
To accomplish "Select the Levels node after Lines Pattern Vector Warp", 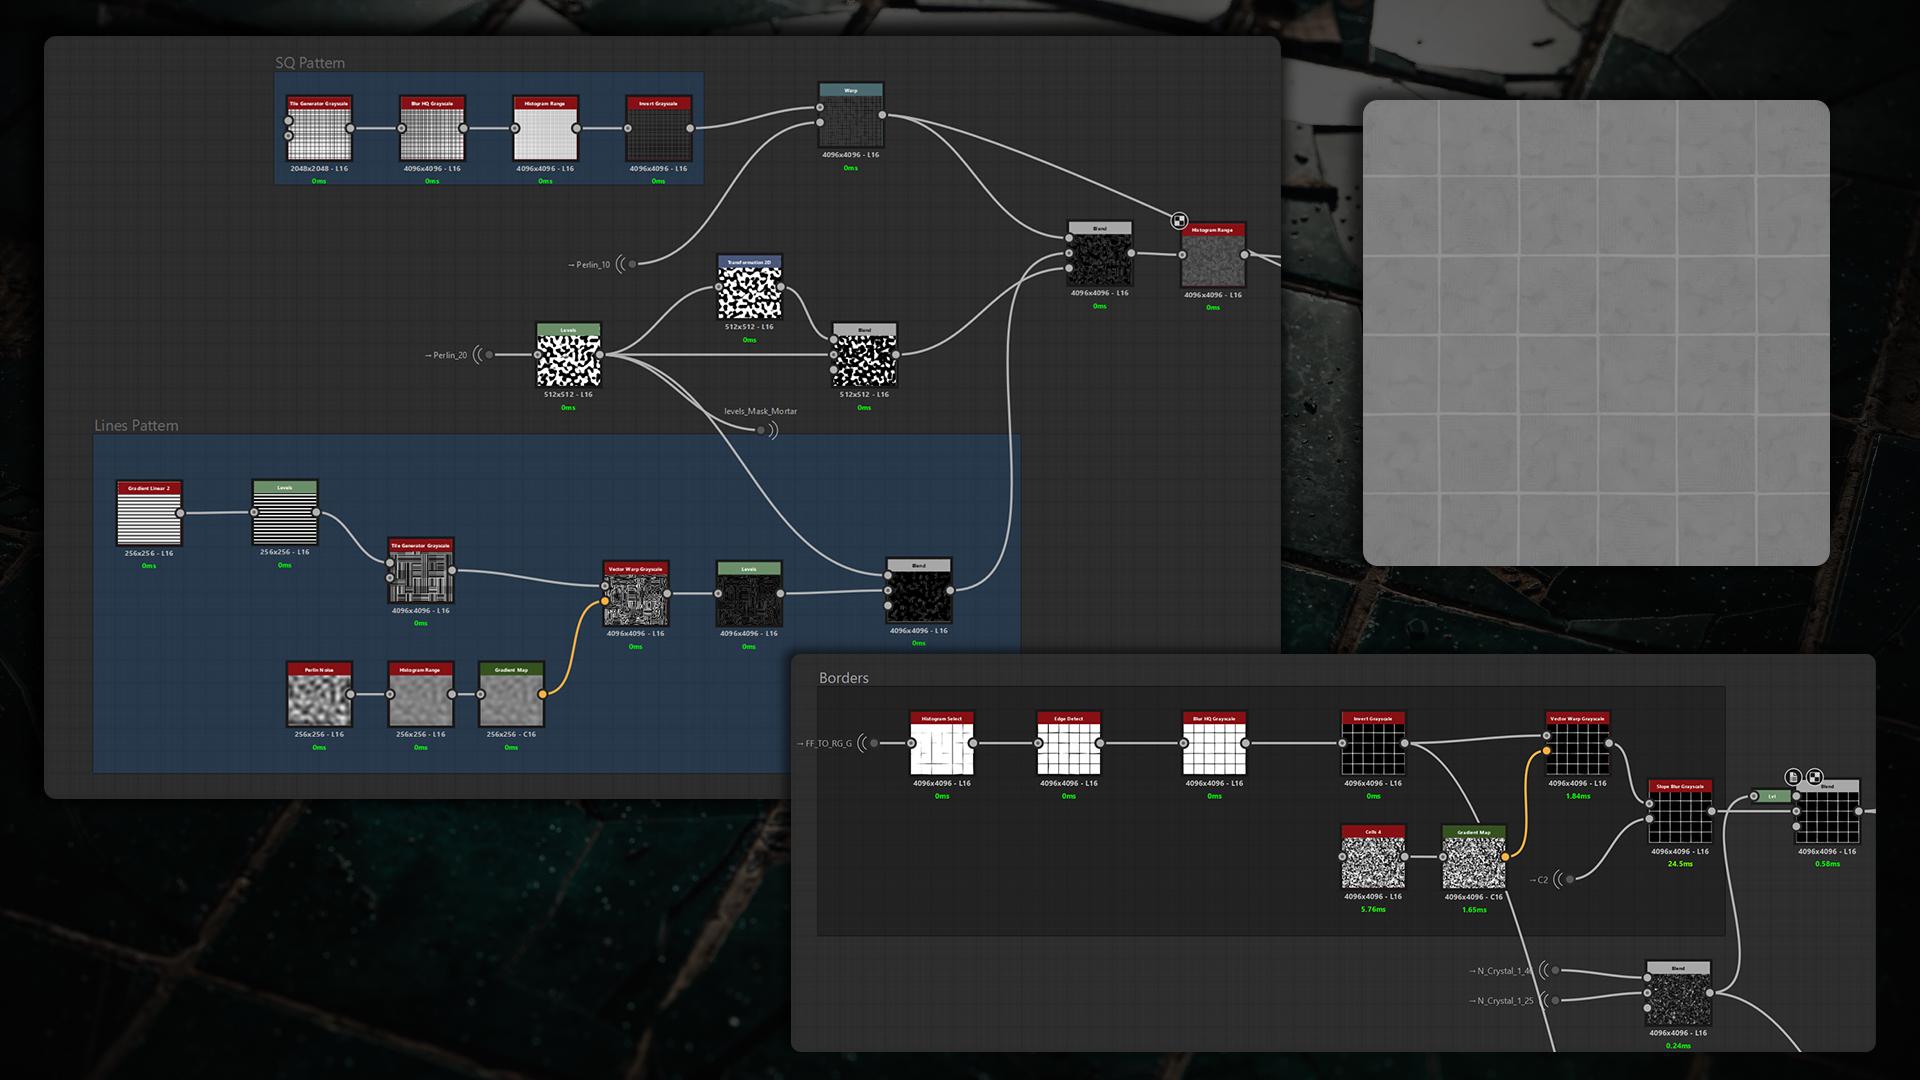I will pos(748,594).
